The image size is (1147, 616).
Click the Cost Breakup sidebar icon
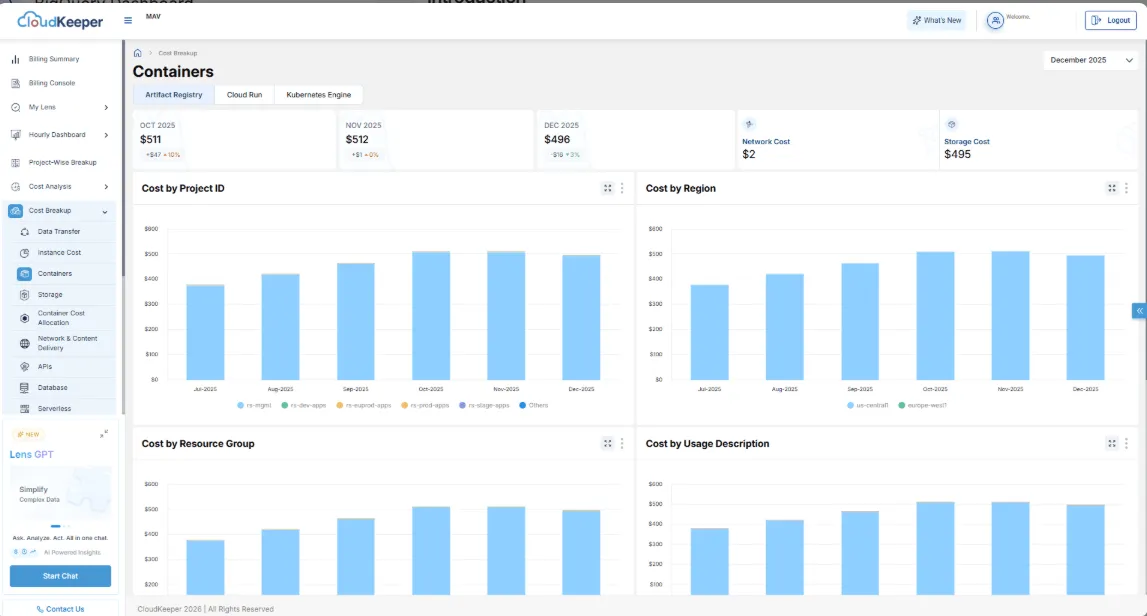pyautogui.click(x=15, y=211)
